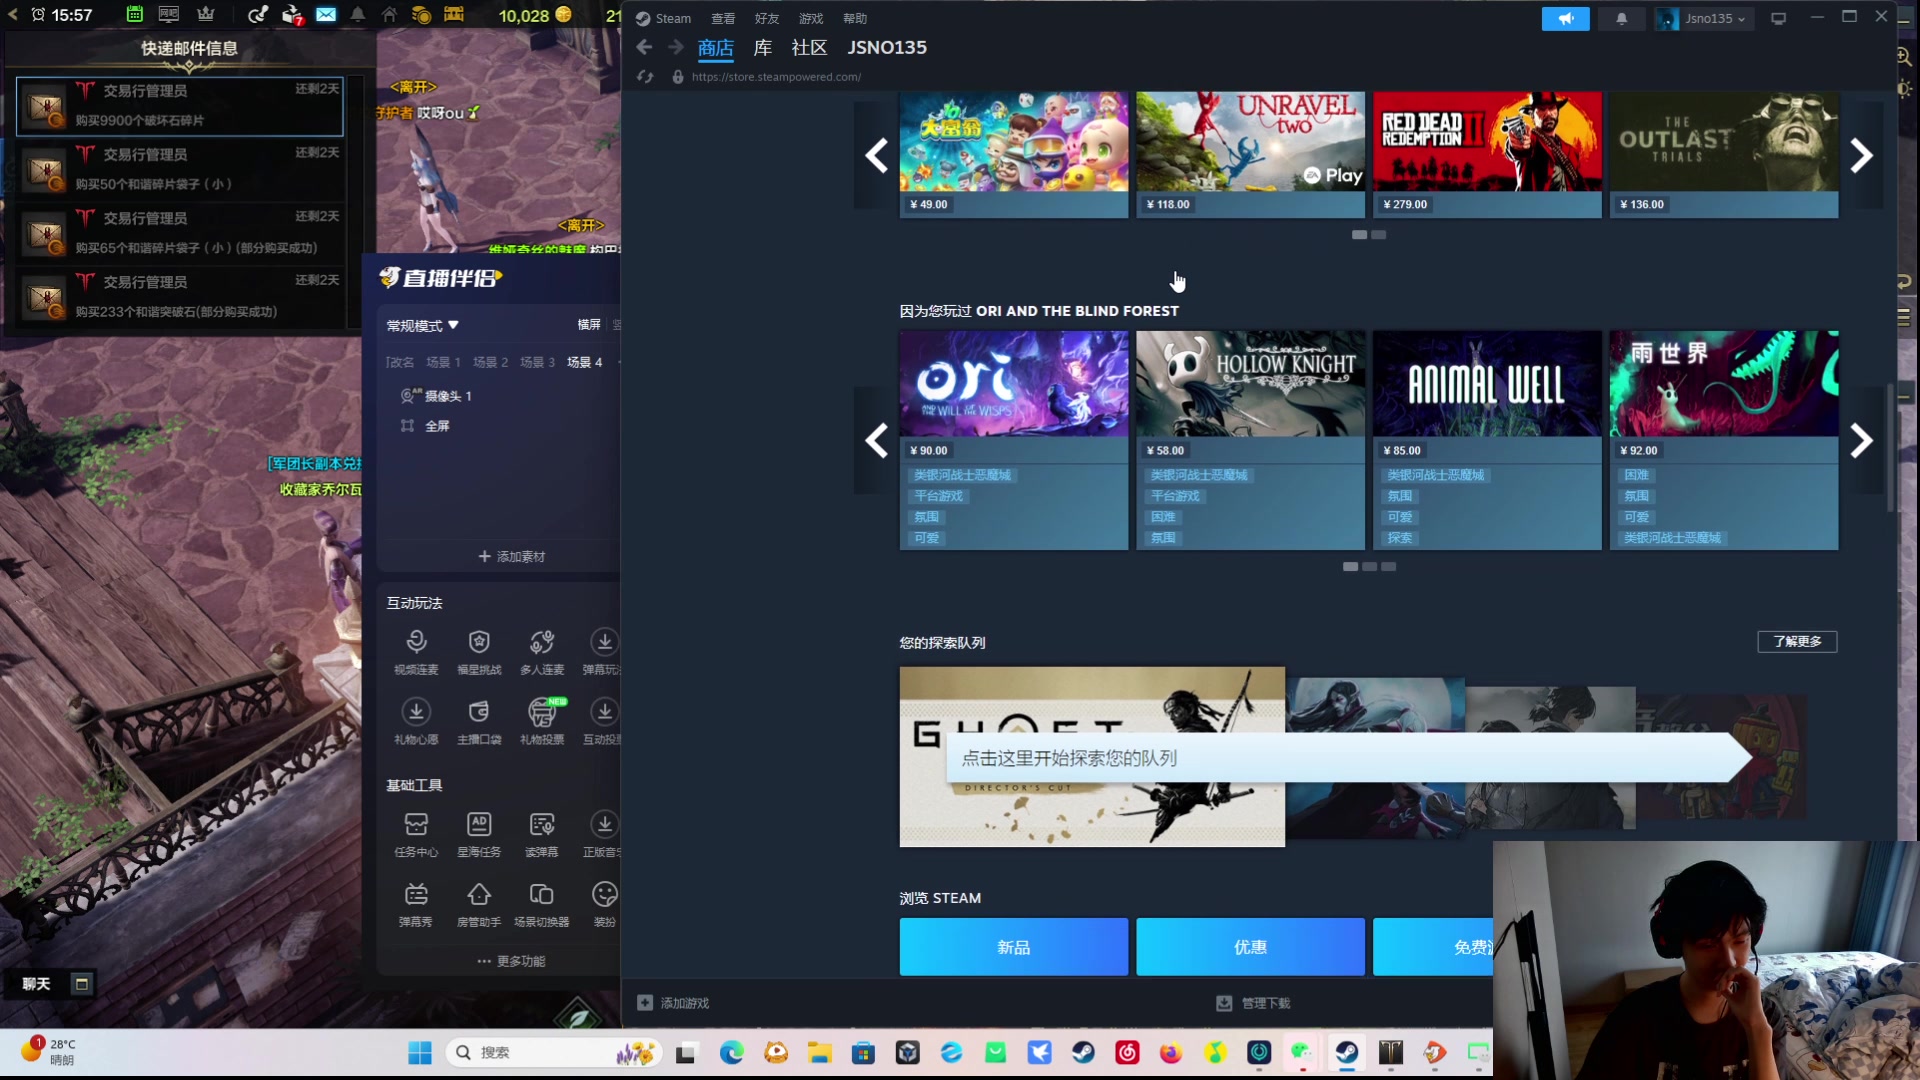The height and width of the screenshot is (1080, 1920).
Task: Open Steam 帮助 menu
Action: [855, 18]
